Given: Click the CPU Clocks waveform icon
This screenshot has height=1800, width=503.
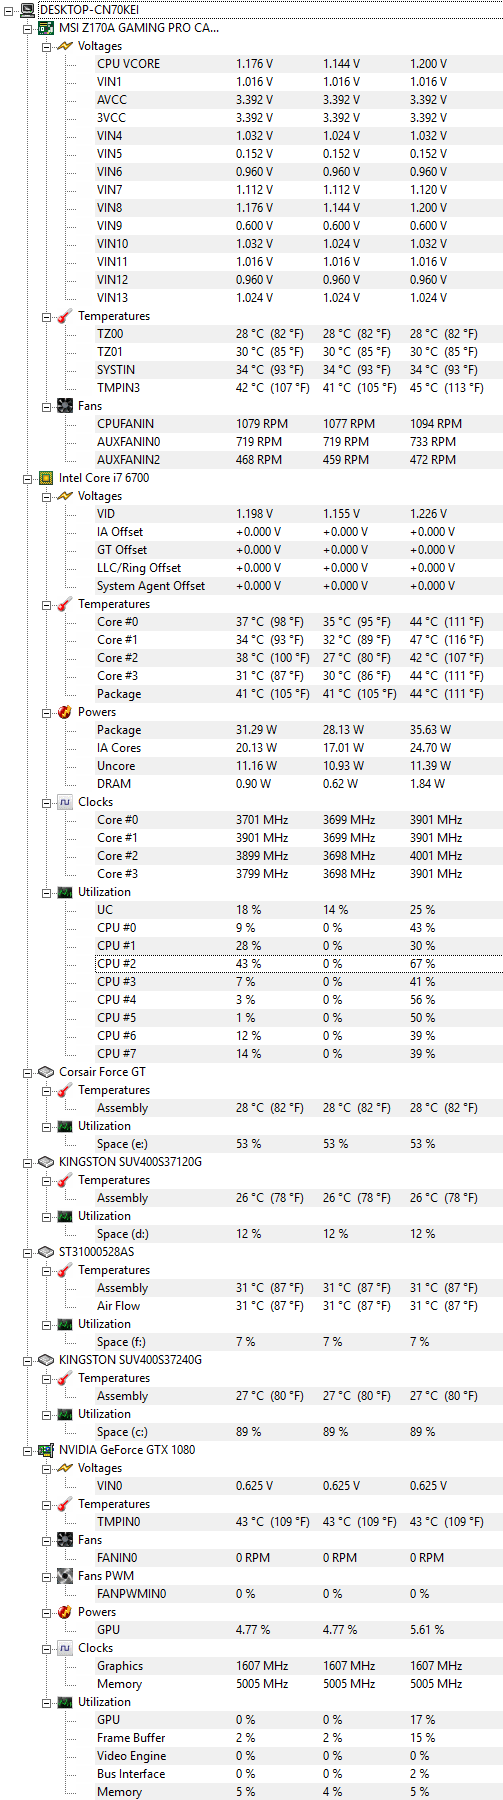Looking at the screenshot, I should [65, 802].
